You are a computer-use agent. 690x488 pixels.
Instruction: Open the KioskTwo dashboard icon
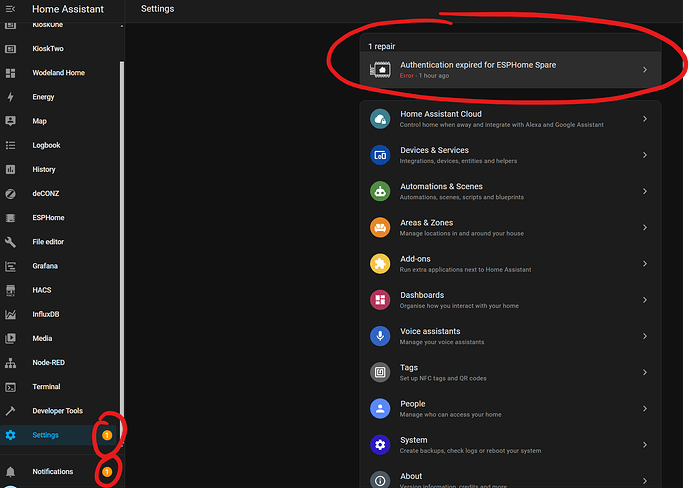coord(10,49)
